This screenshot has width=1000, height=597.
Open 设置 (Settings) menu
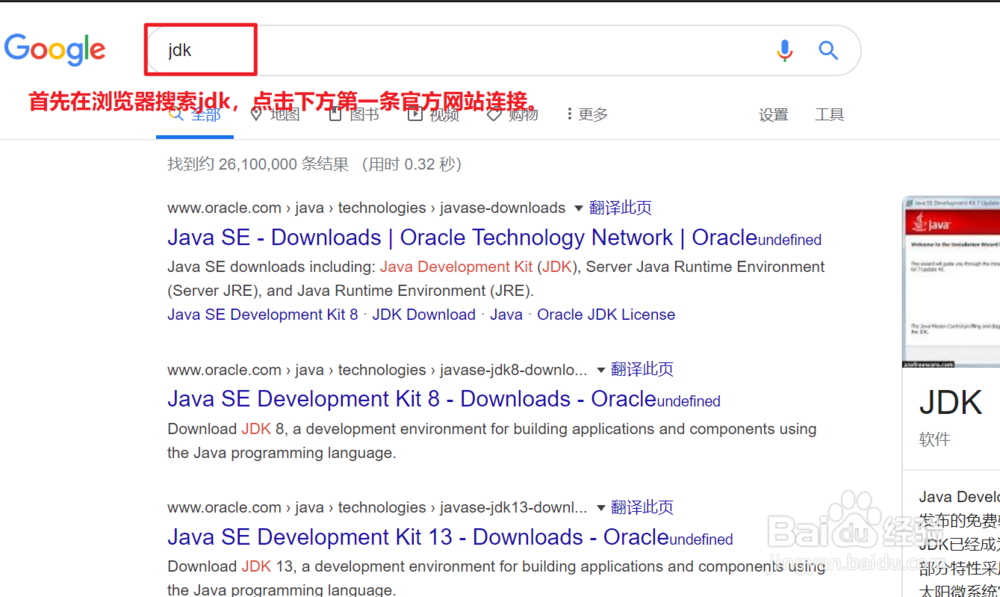click(x=774, y=115)
